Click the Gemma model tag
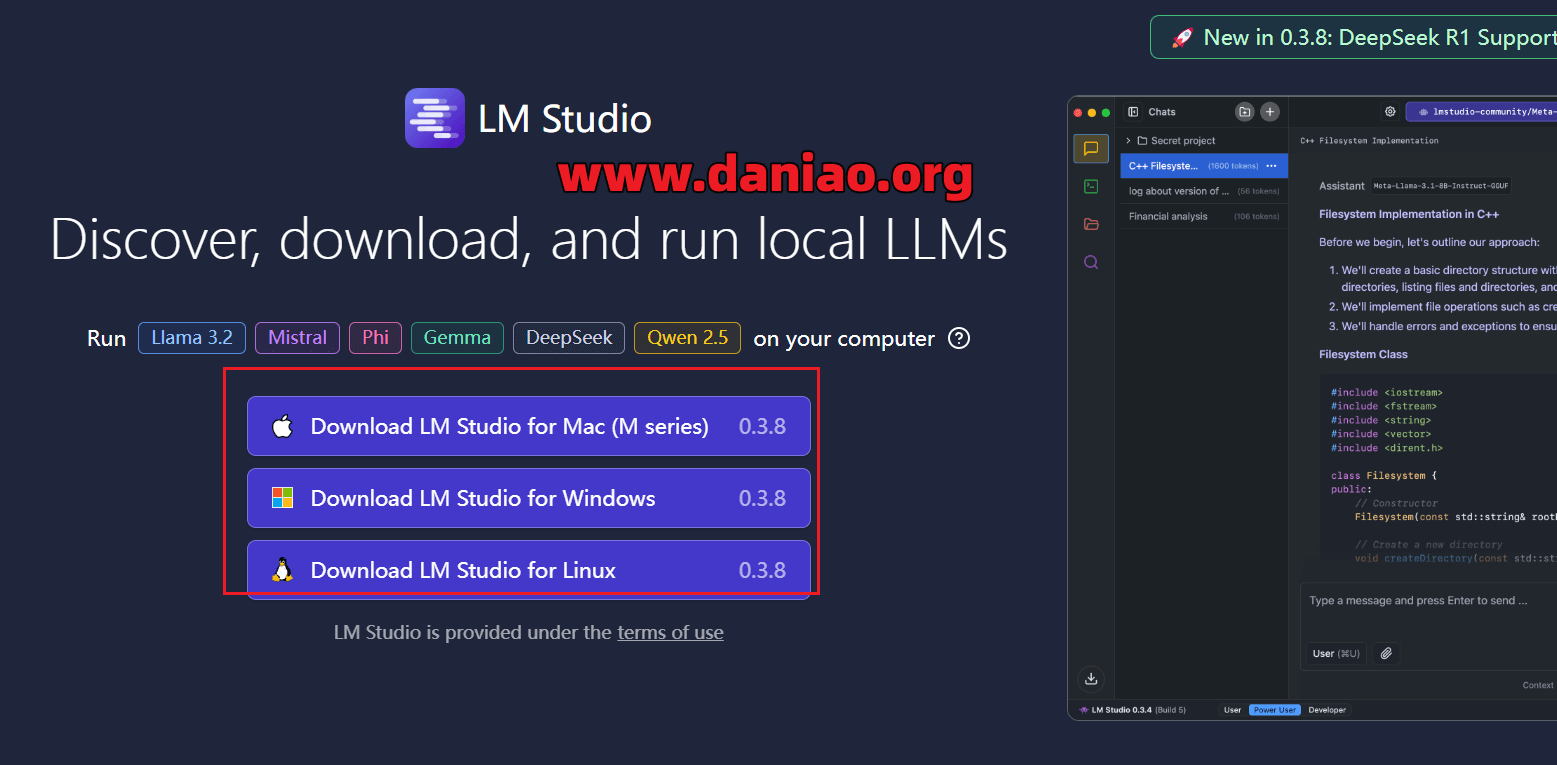This screenshot has height=765, width=1557. [x=457, y=338]
